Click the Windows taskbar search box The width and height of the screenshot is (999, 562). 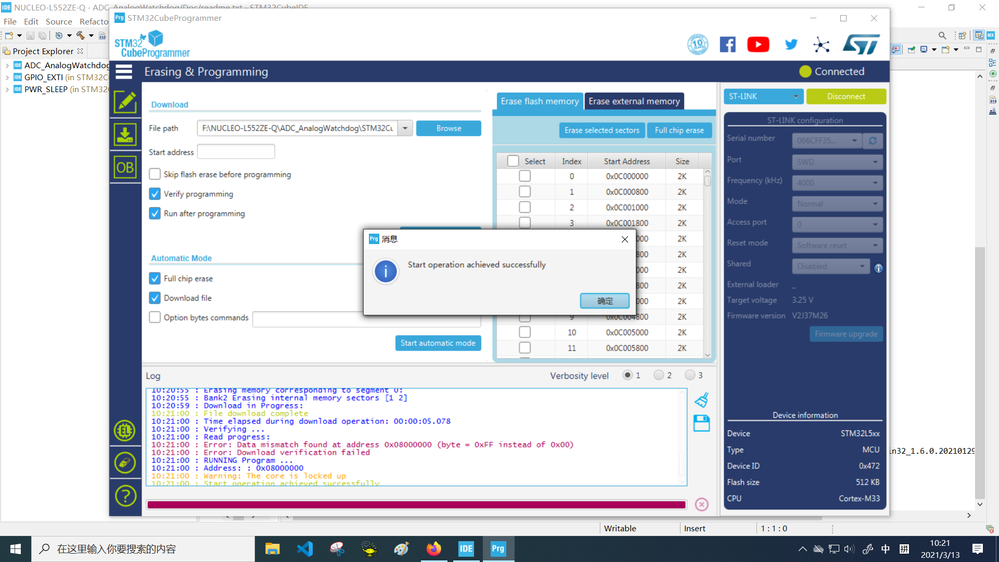coord(143,549)
